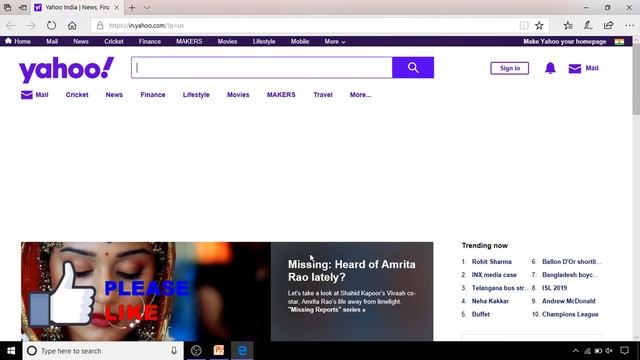This screenshot has width=640, height=360.
Task: Click Missing Reports series link
Action: point(327,310)
